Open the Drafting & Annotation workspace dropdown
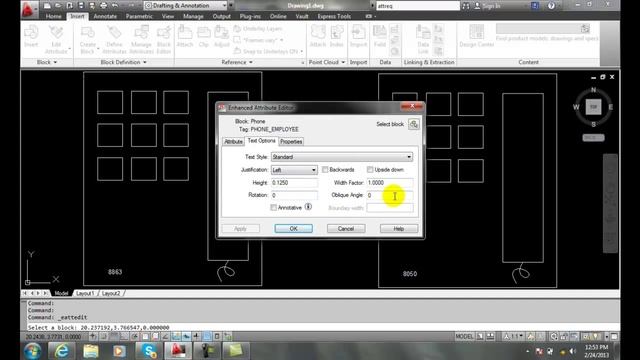The height and width of the screenshot is (360, 640). (x=186, y=6)
